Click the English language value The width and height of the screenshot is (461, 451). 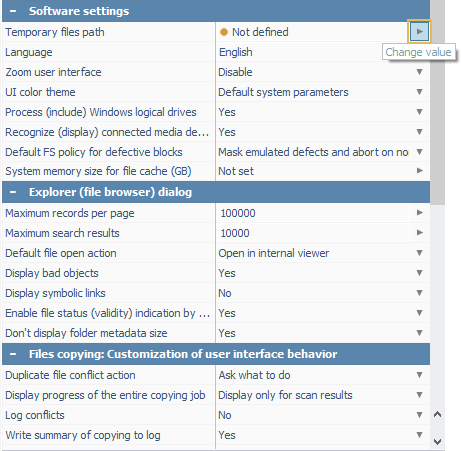tap(236, 52)
